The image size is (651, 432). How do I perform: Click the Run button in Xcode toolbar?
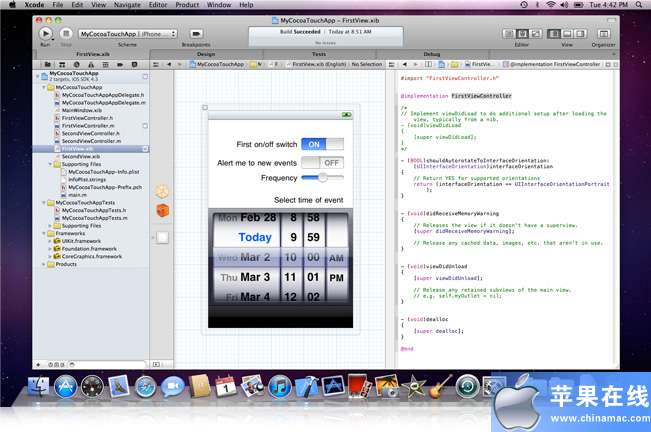(45, 33)
